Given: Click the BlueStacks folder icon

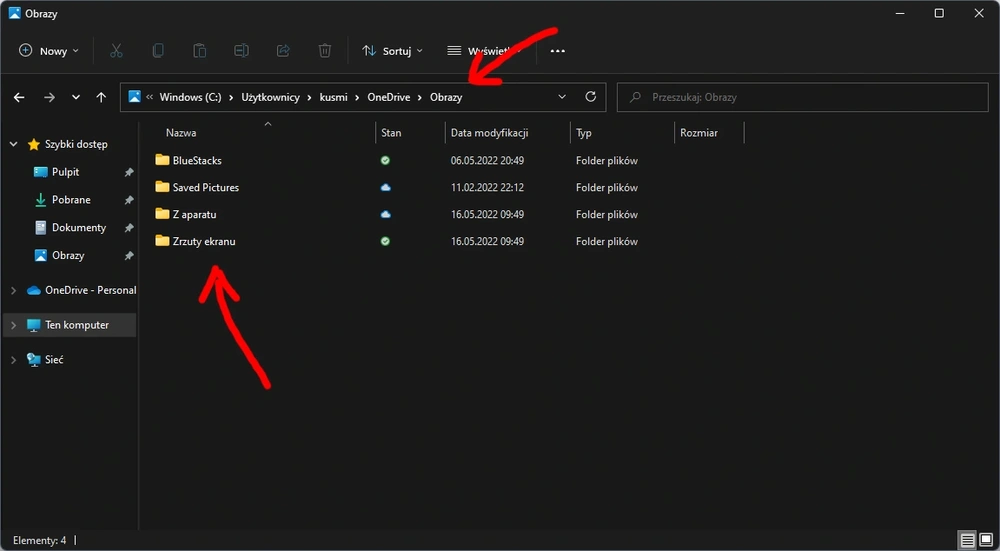Looking at the screenshot, I should 162,160.
